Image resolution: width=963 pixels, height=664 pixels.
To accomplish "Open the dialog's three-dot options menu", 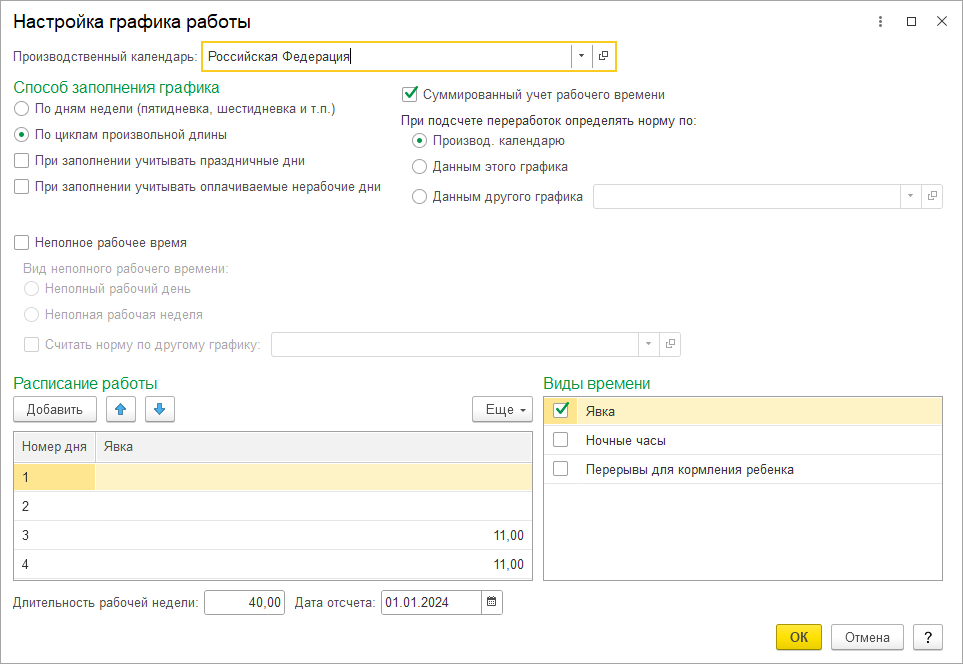I will click(x=880, y=21).
